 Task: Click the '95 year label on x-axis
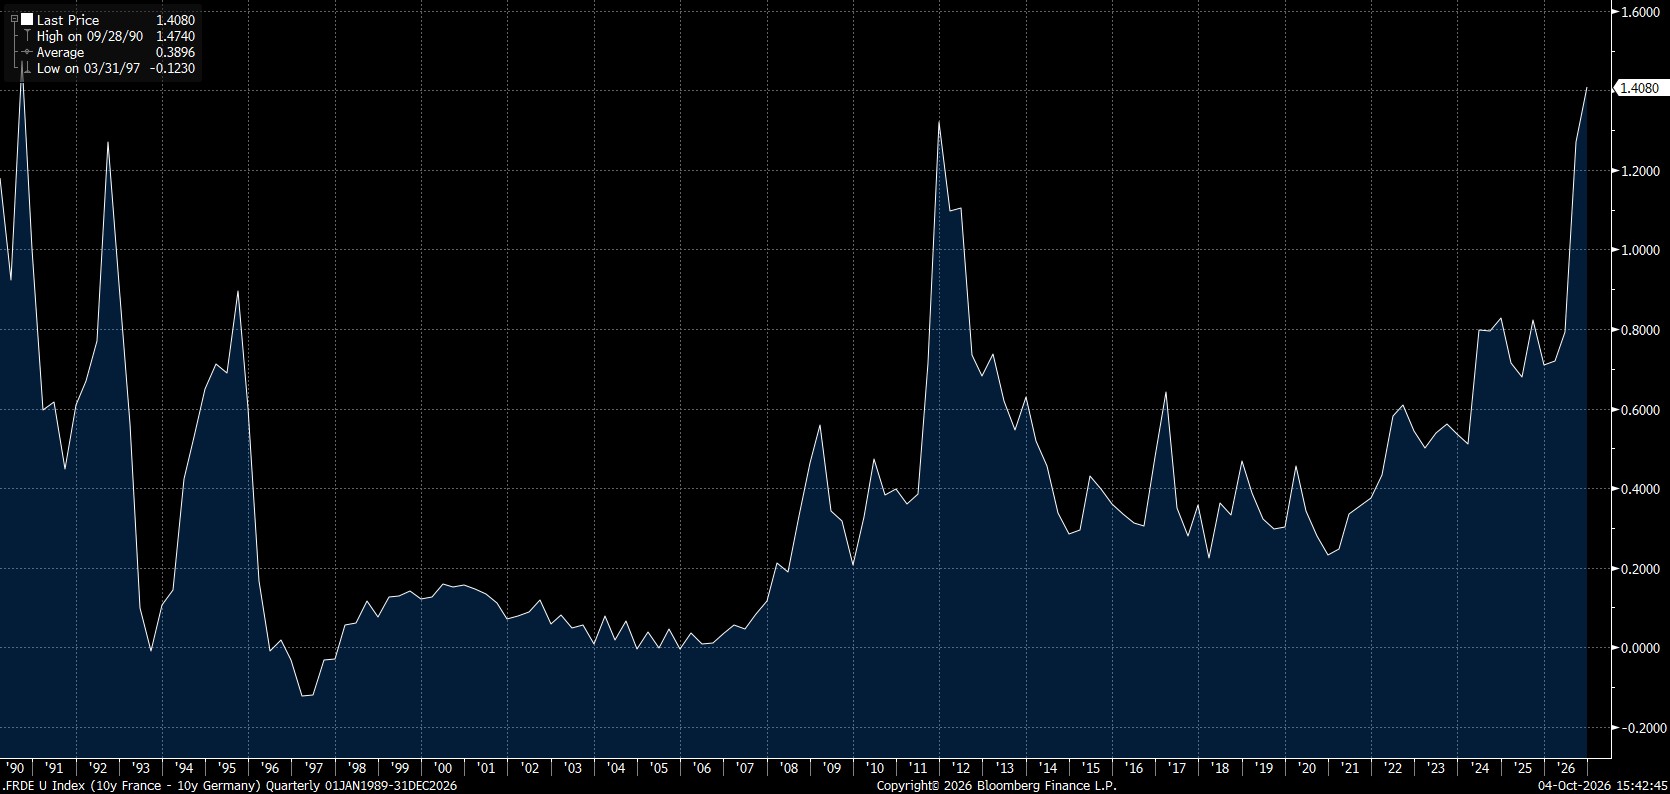227,768
